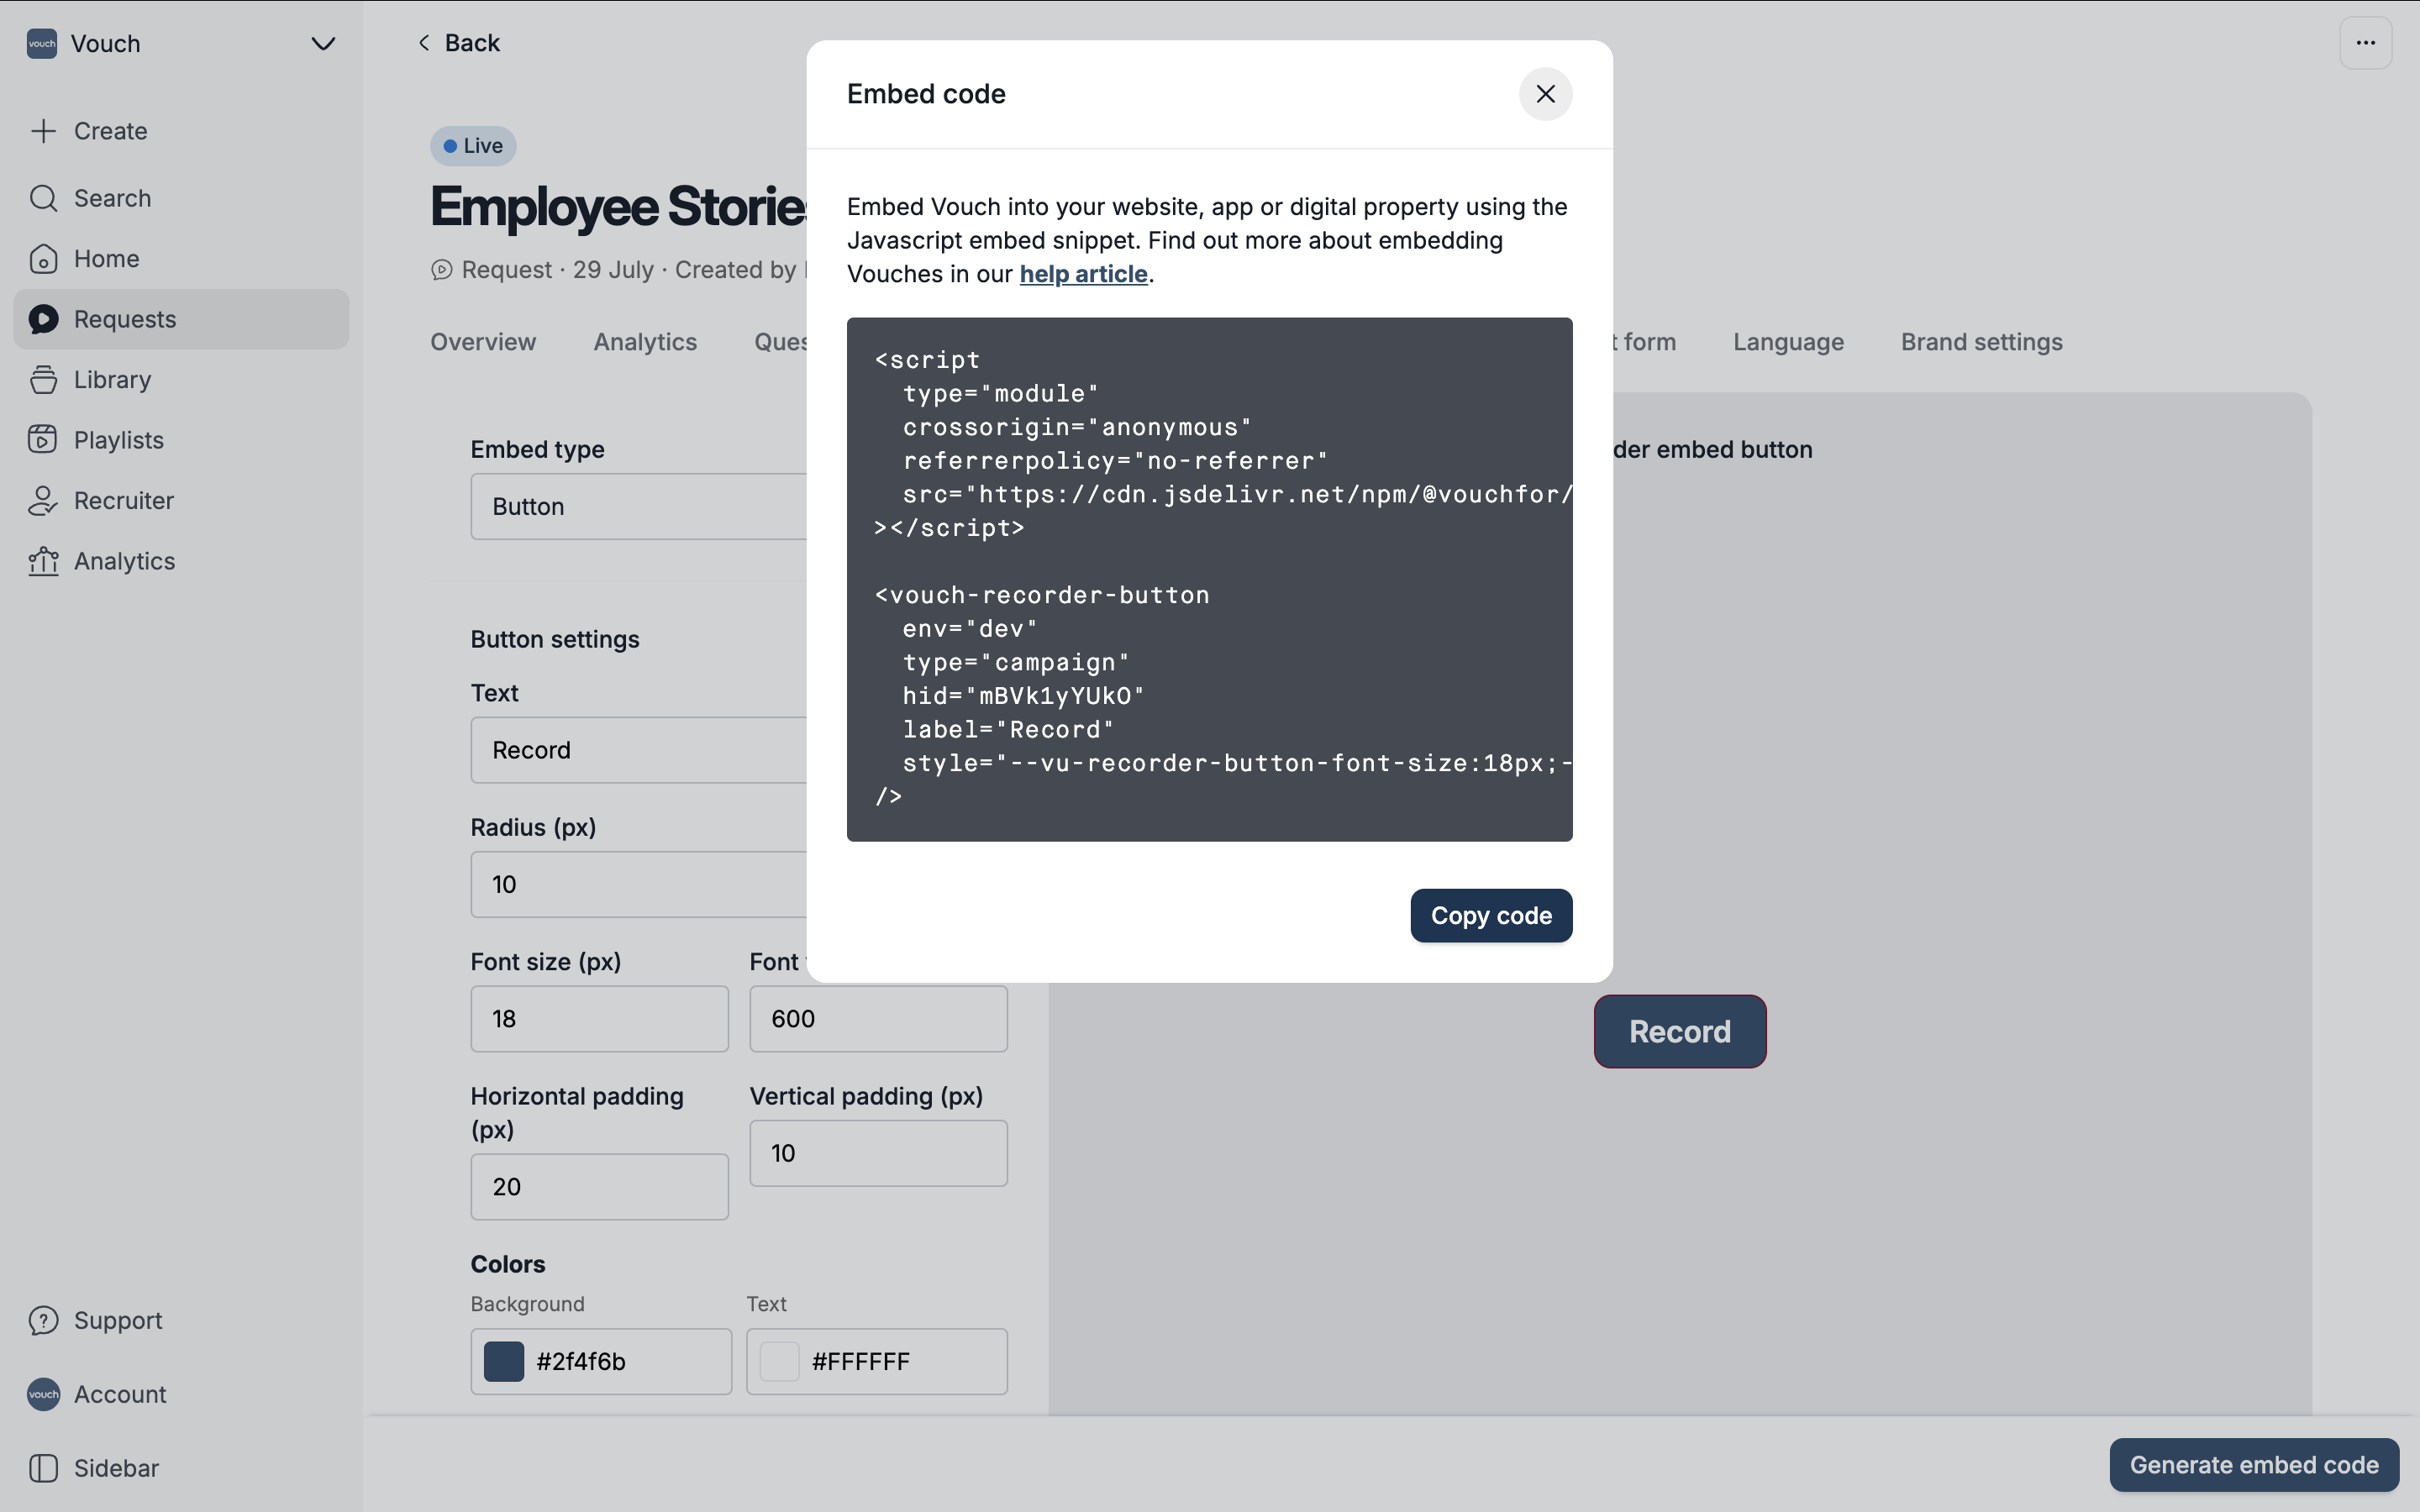This screenshot has height=1512, width=2420.
Task: Click the Live status badge
Action: coord(473,146)
